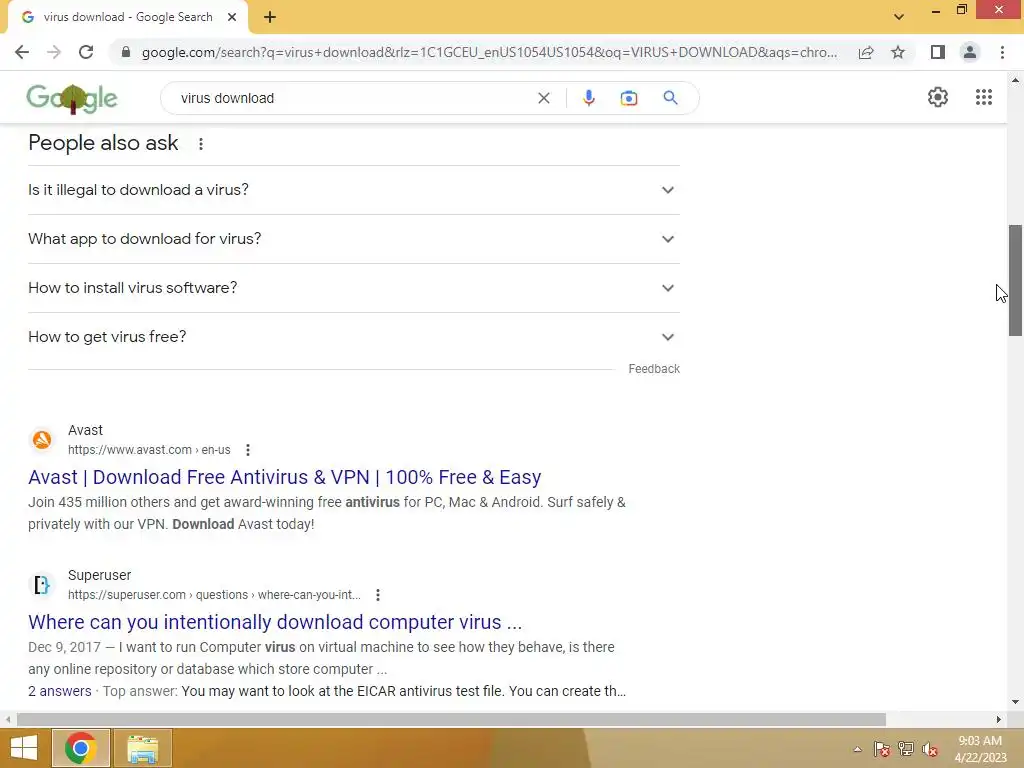Click the browser forward arrow
The height and width of the screenshot is (768, 1024).
[54, 52]
